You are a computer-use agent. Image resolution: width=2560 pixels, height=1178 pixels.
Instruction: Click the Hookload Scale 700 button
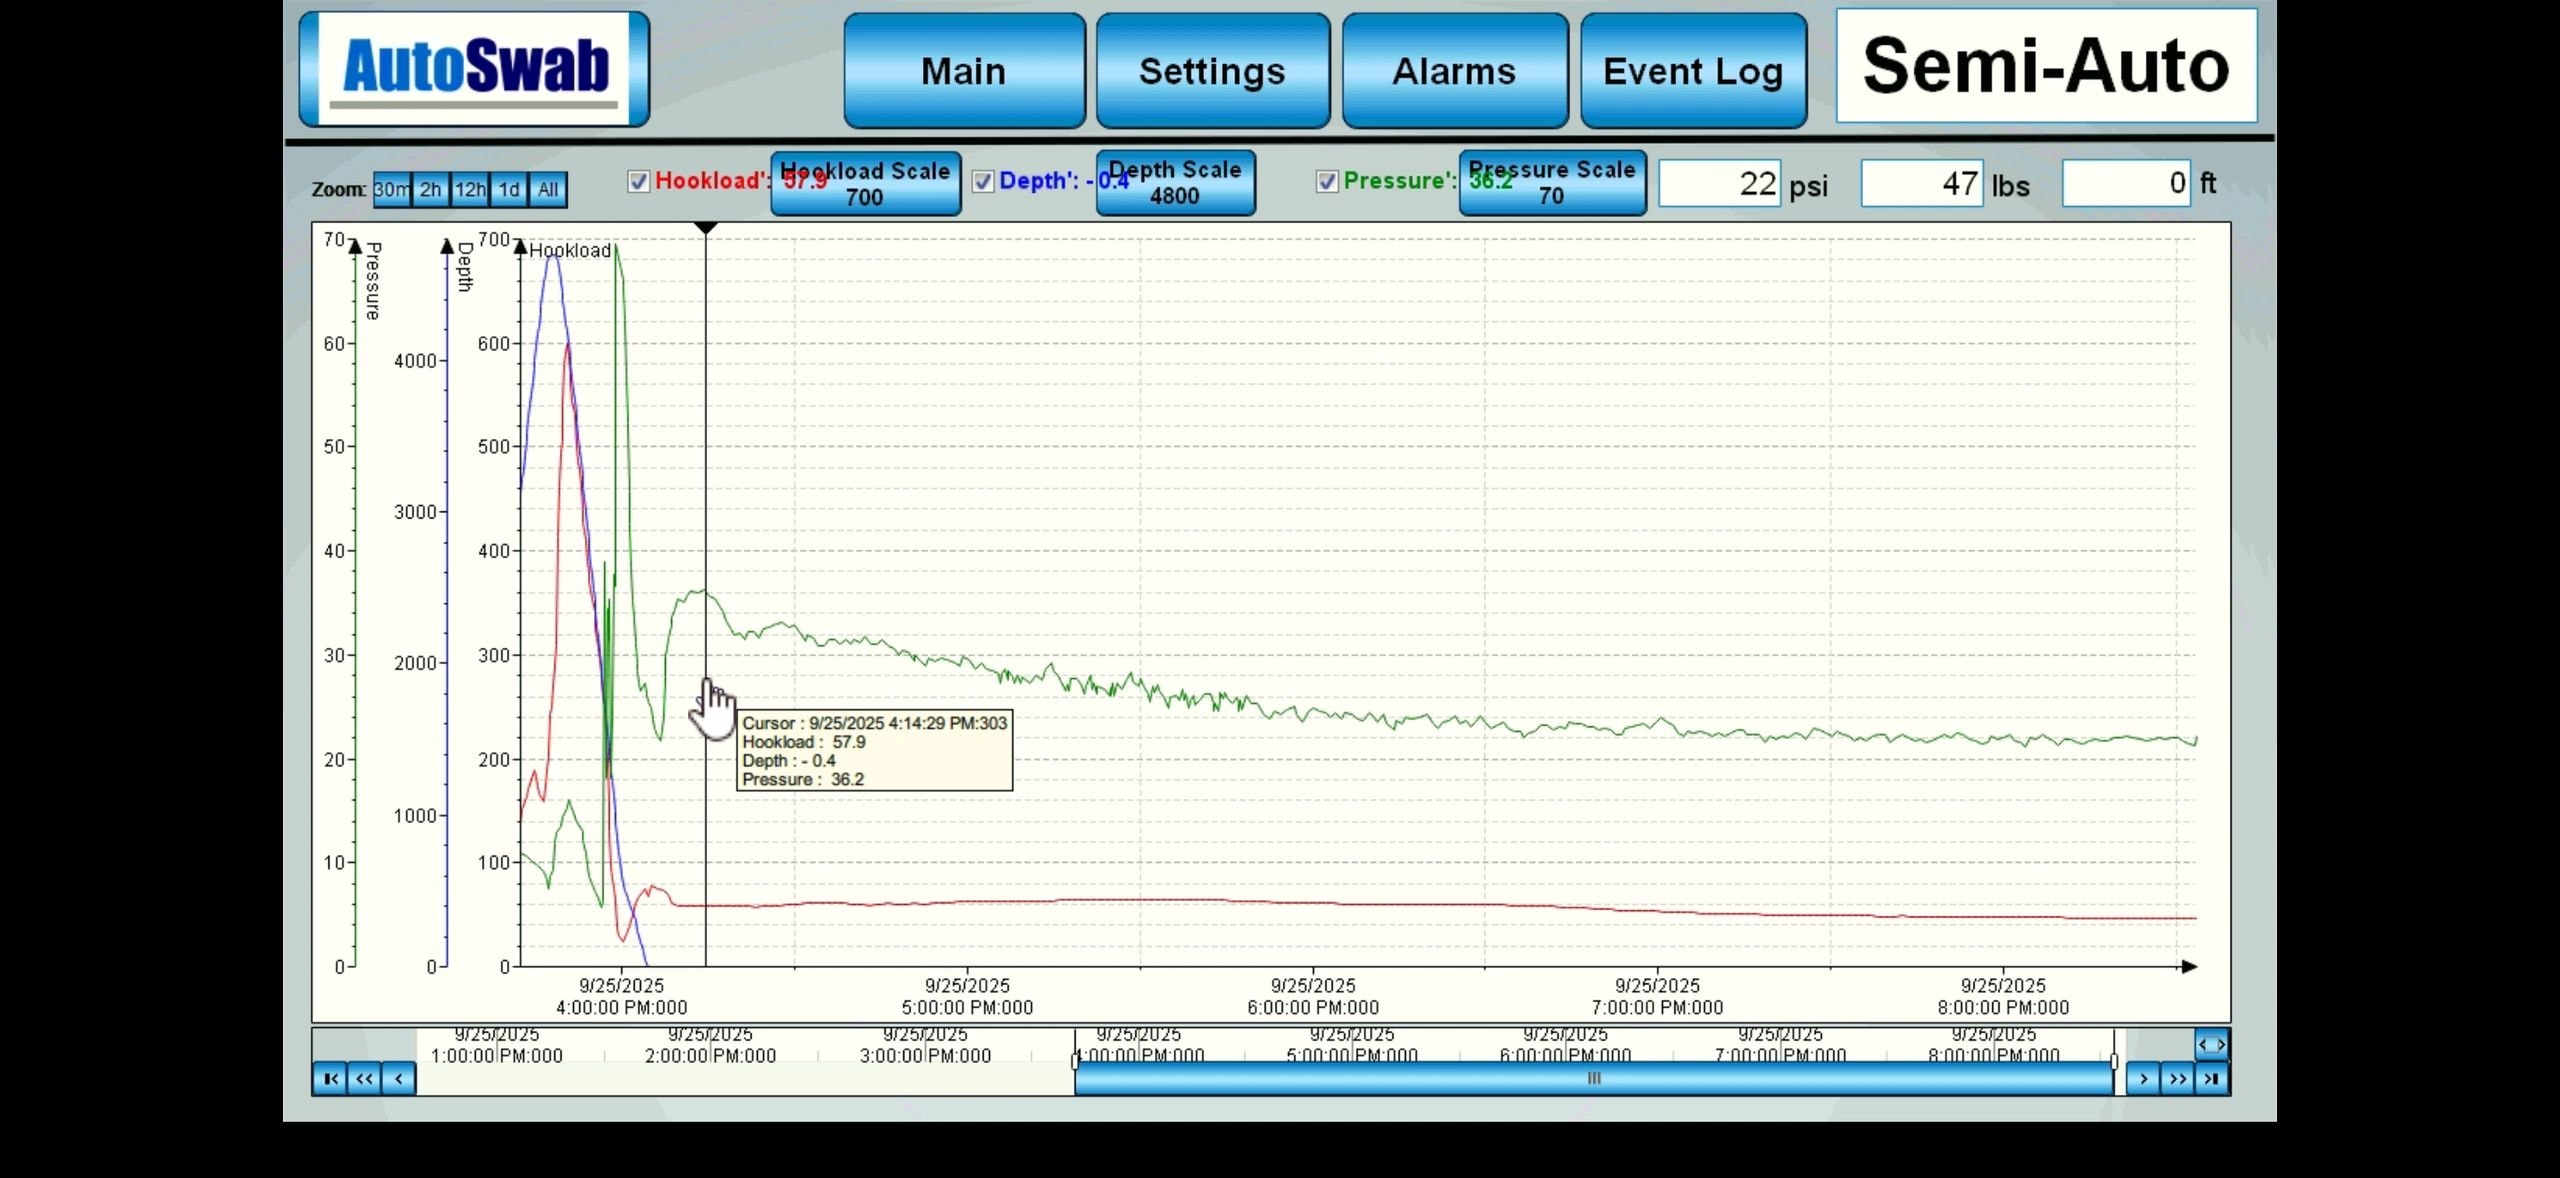[866, 184]
